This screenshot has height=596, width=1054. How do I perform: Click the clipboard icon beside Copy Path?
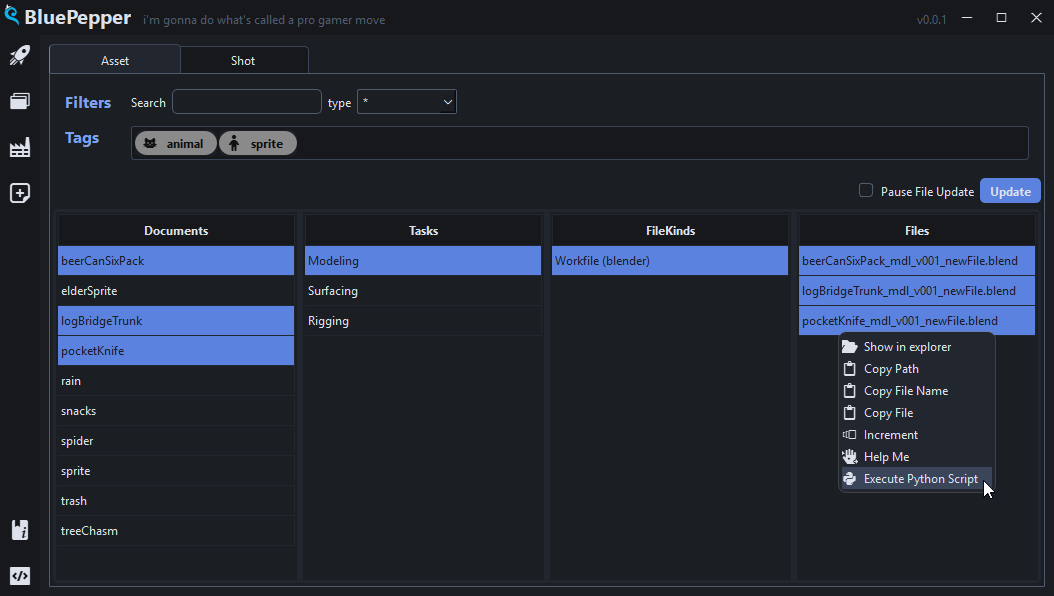click(x=850, y=369)
